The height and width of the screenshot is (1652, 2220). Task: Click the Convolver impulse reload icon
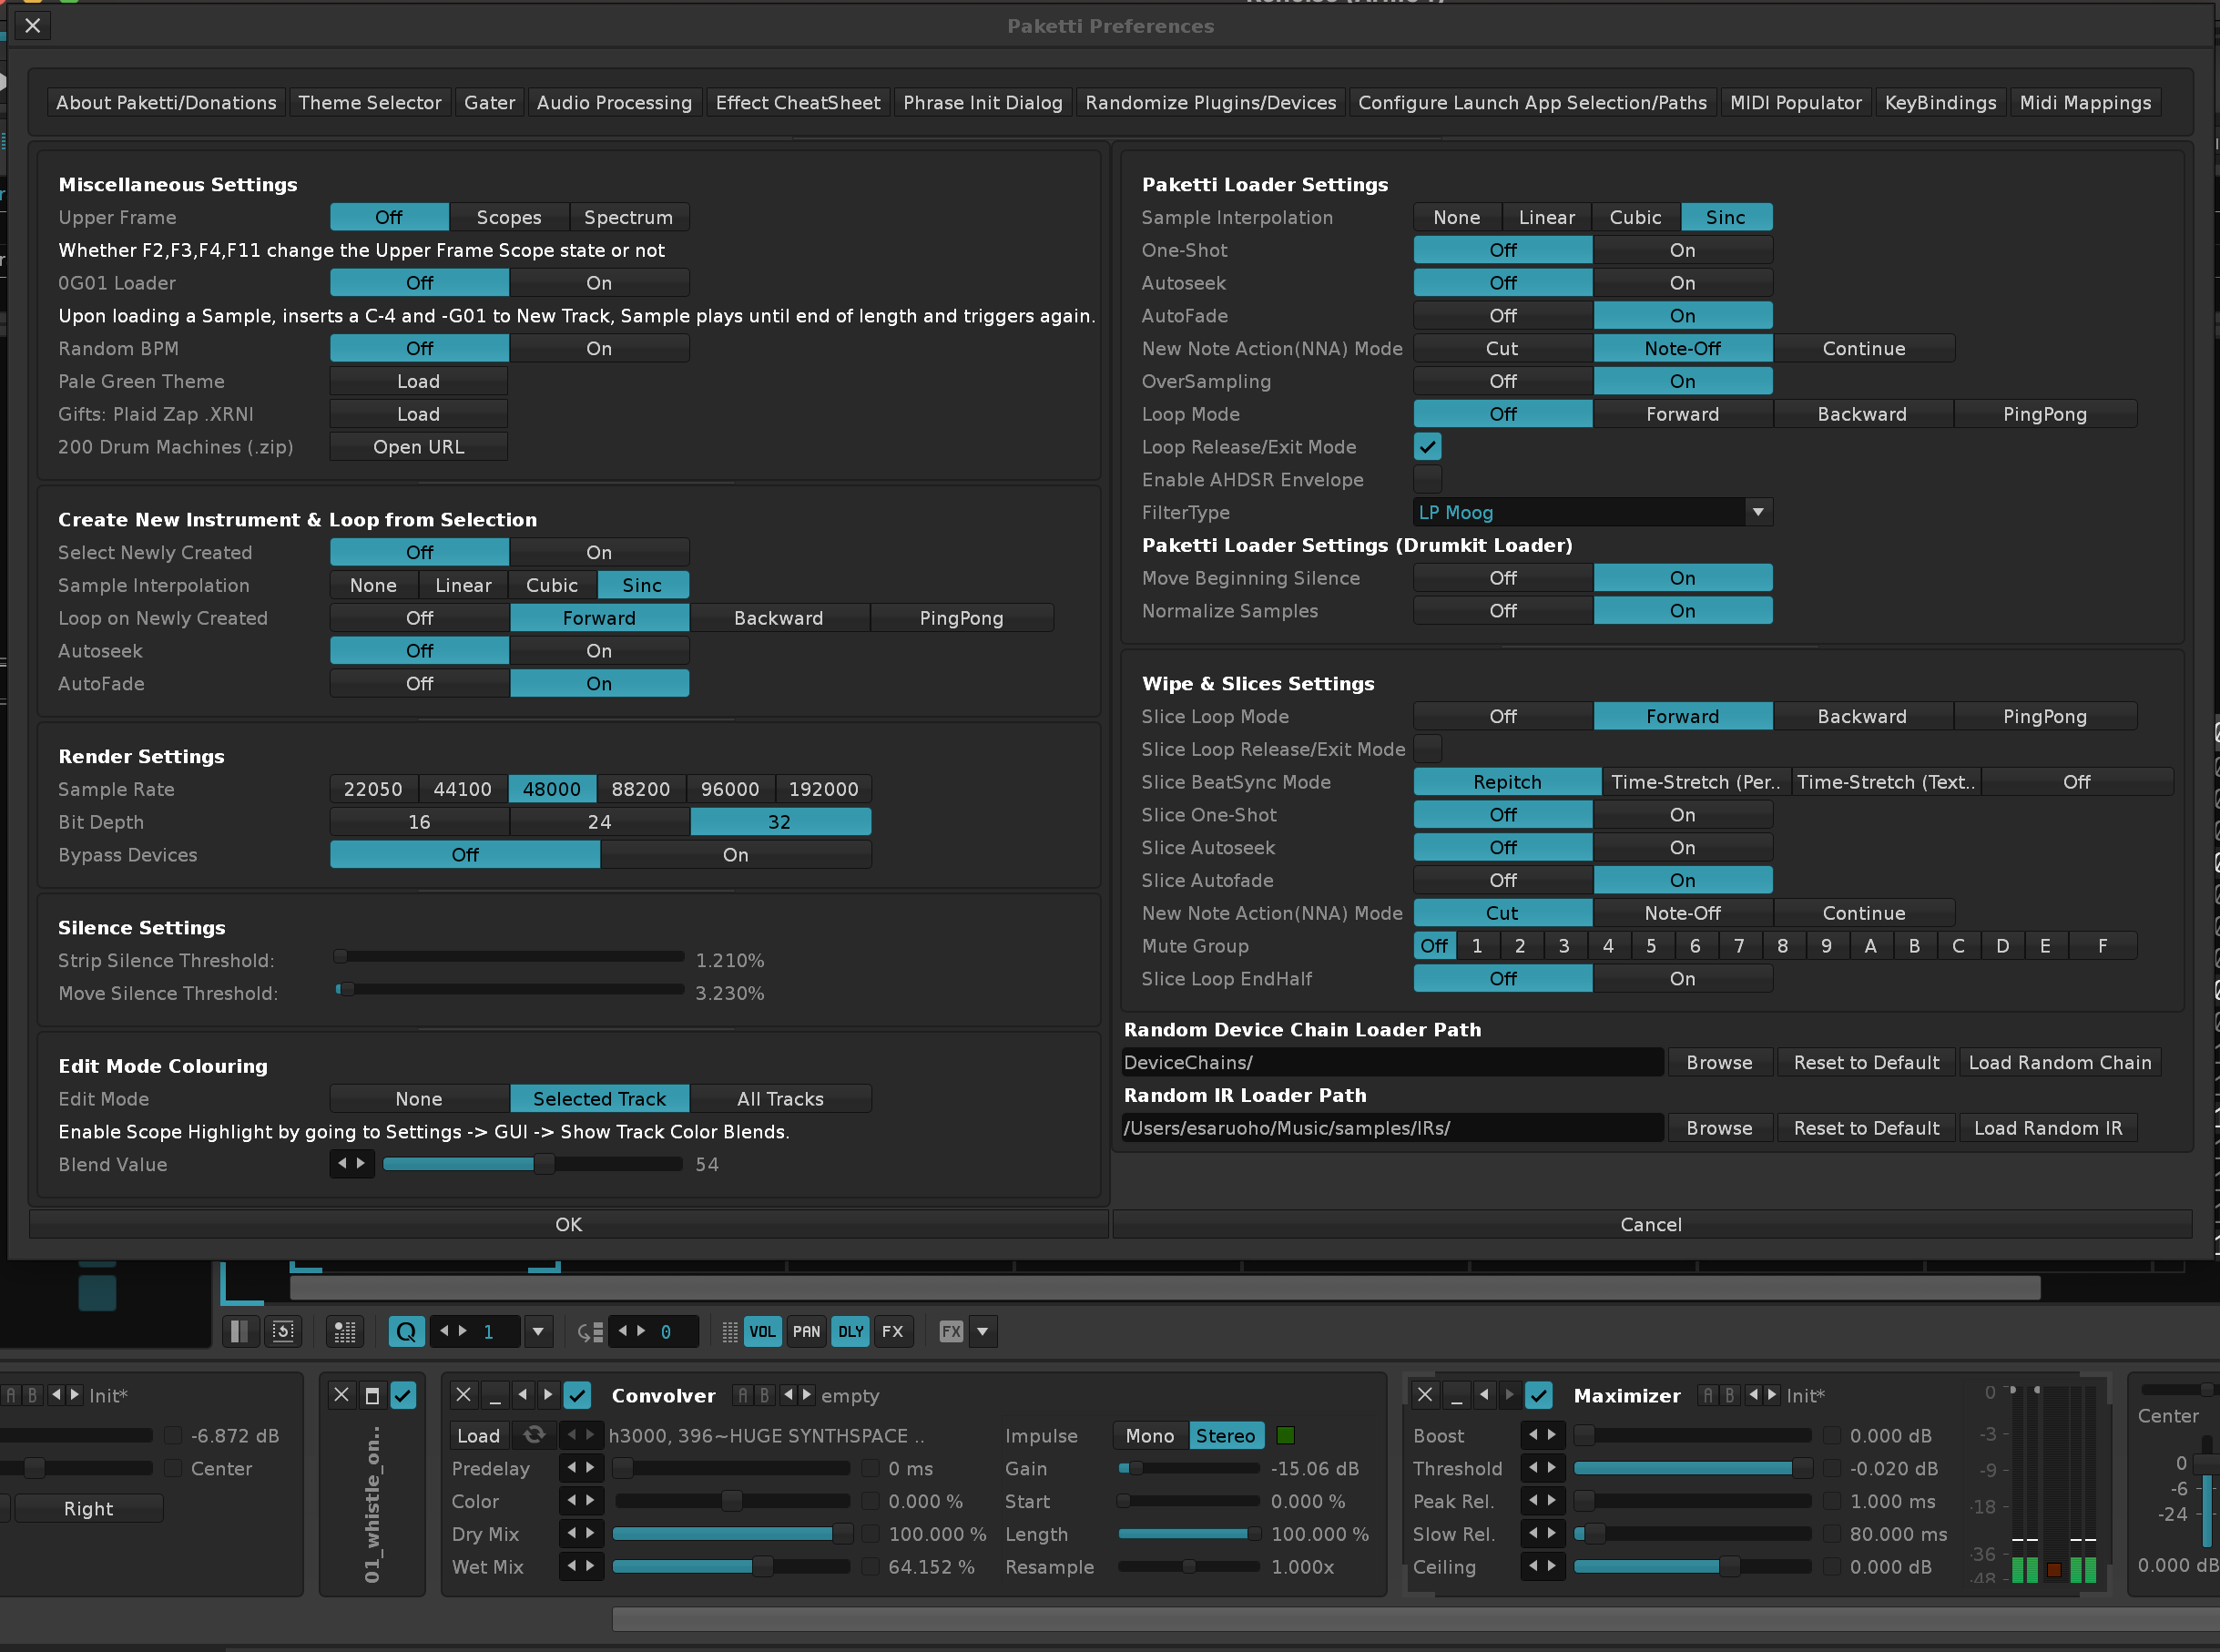pos(534,1435)
